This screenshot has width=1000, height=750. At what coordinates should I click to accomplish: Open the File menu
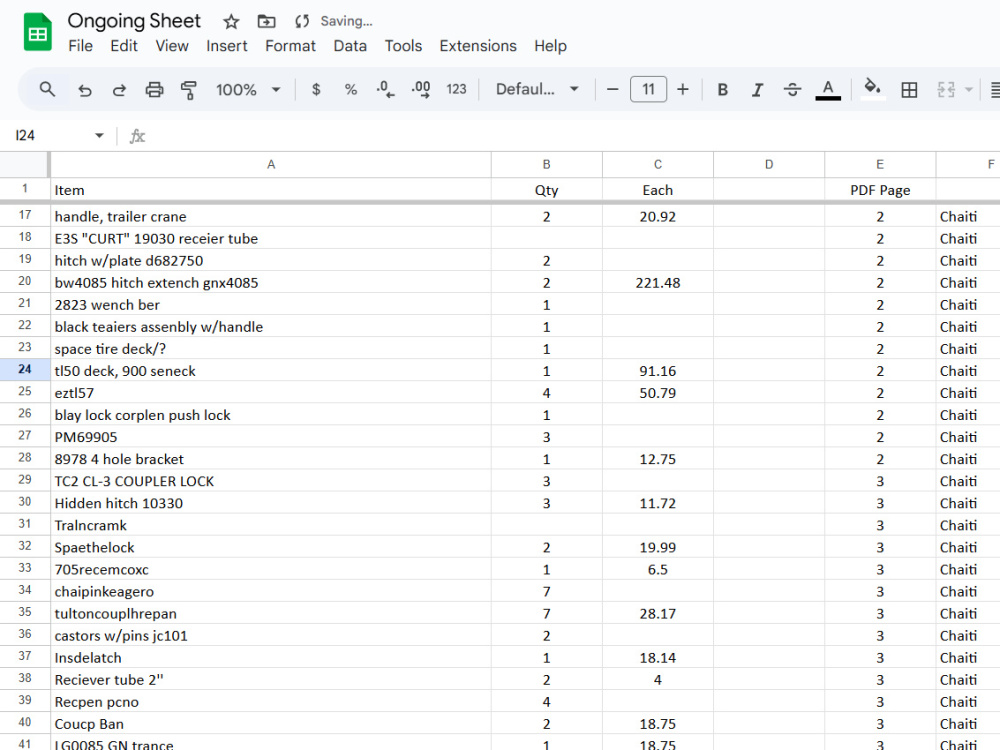click(x=80, y=46)
